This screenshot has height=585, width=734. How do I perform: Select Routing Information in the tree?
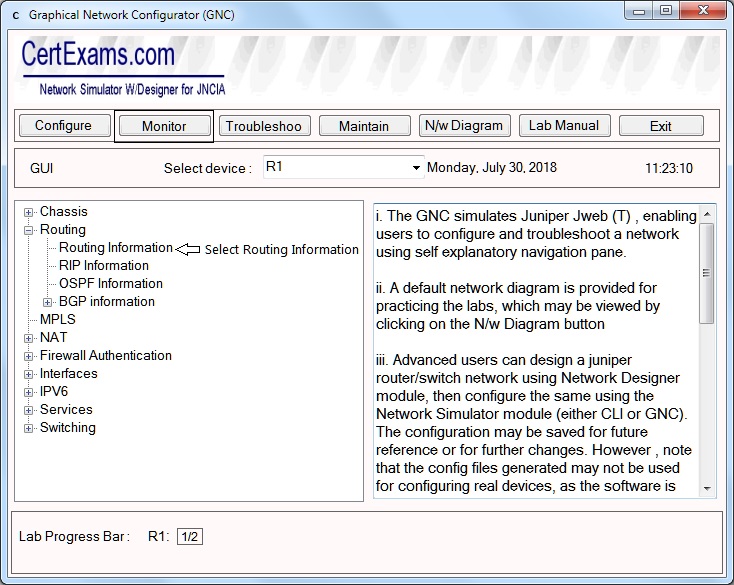click(116, 248)
